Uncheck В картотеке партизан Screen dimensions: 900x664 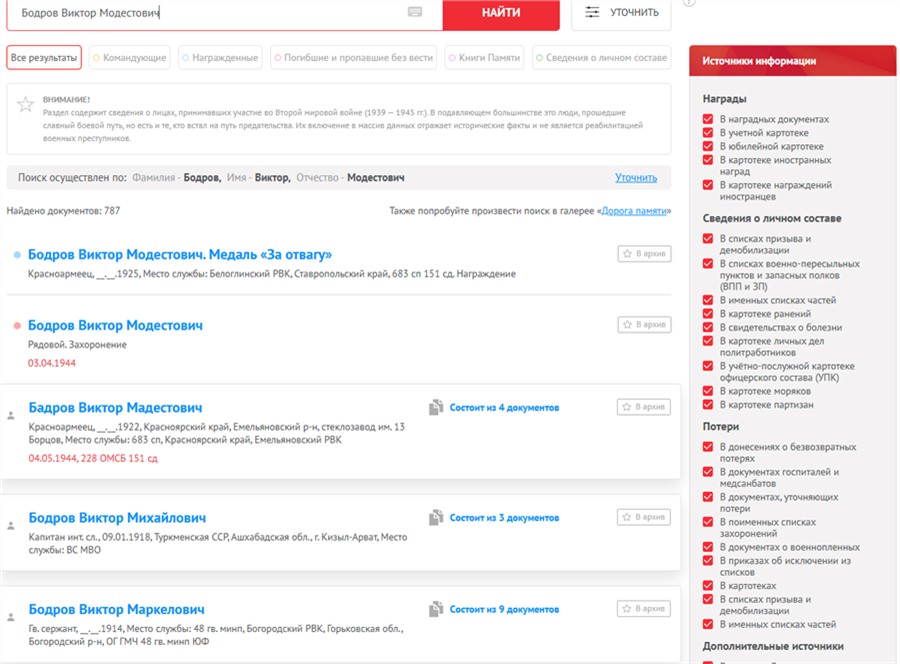[708, 405]
